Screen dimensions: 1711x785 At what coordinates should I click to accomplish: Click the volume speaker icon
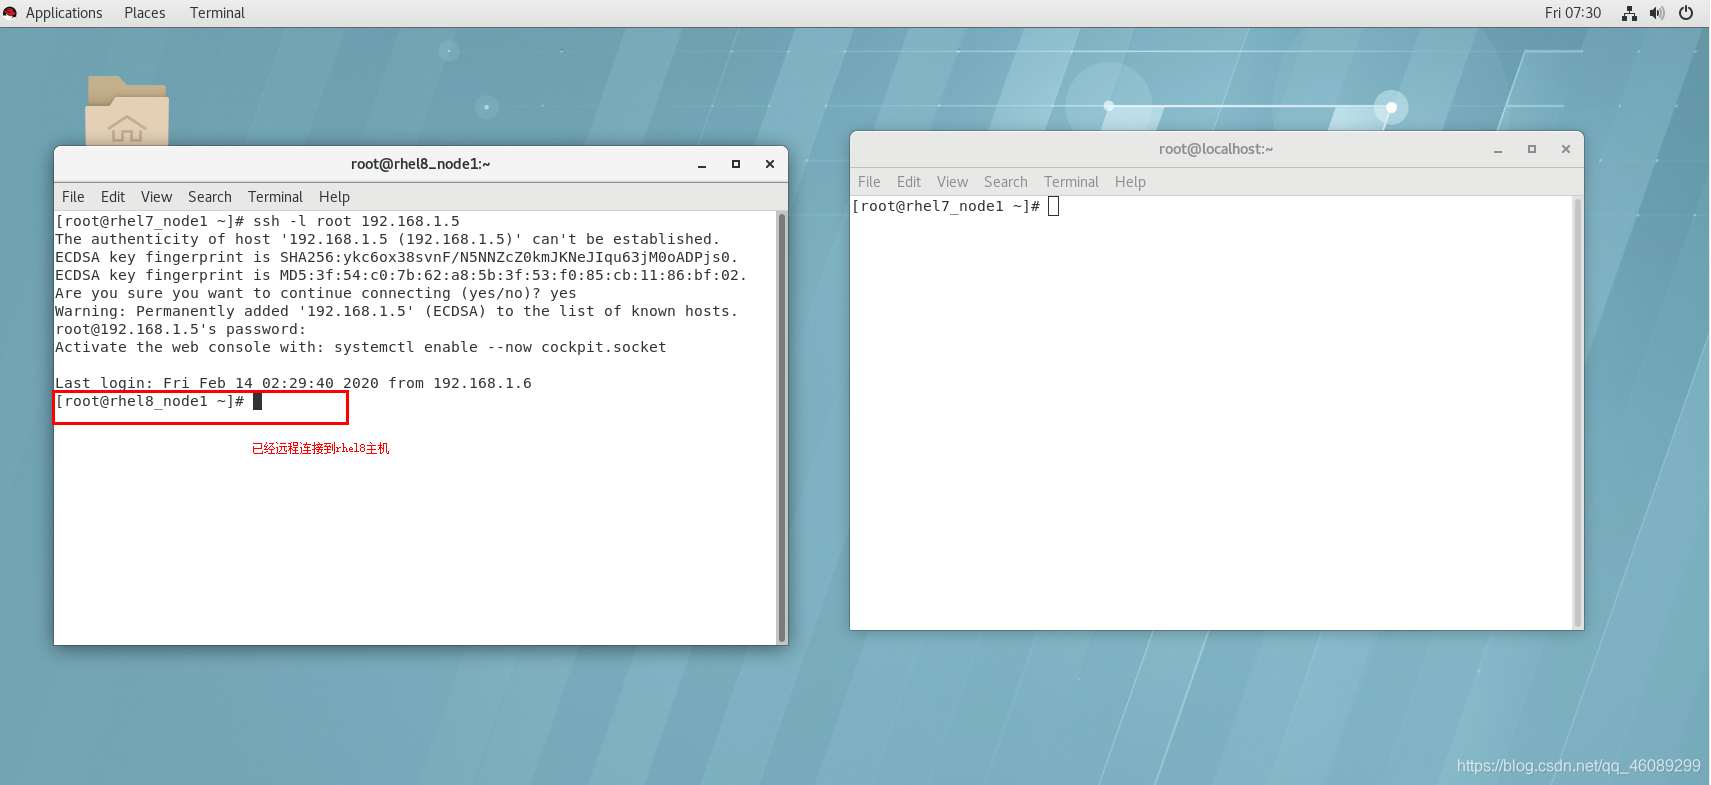(x=1657, y=13)
